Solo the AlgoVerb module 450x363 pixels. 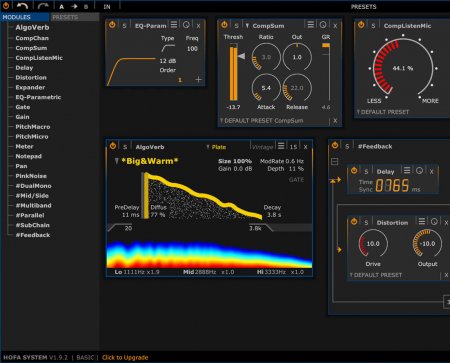[125, 147]
